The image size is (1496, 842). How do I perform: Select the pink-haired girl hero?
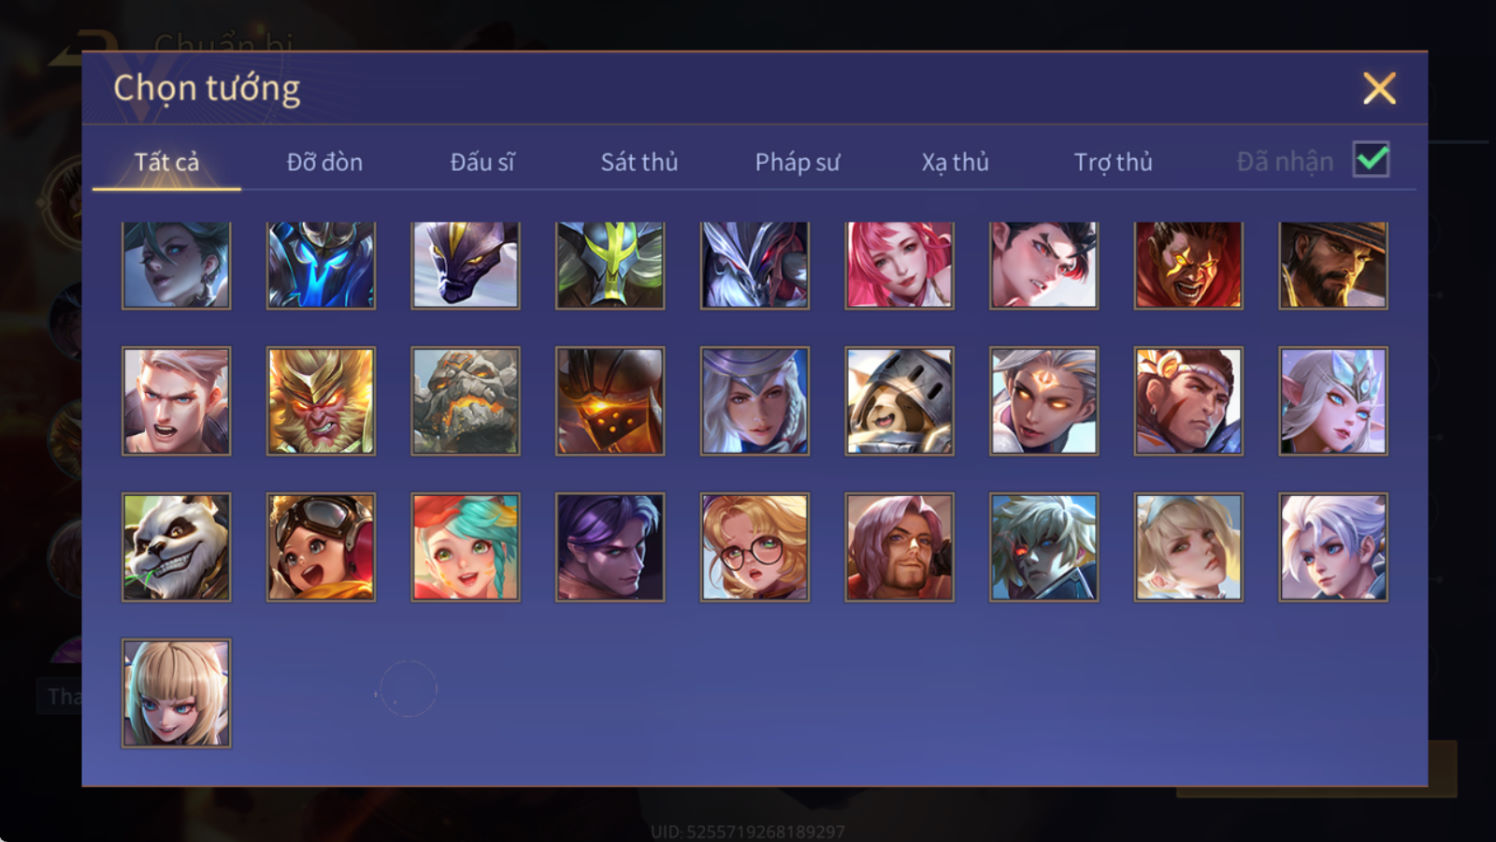point(899,265)
